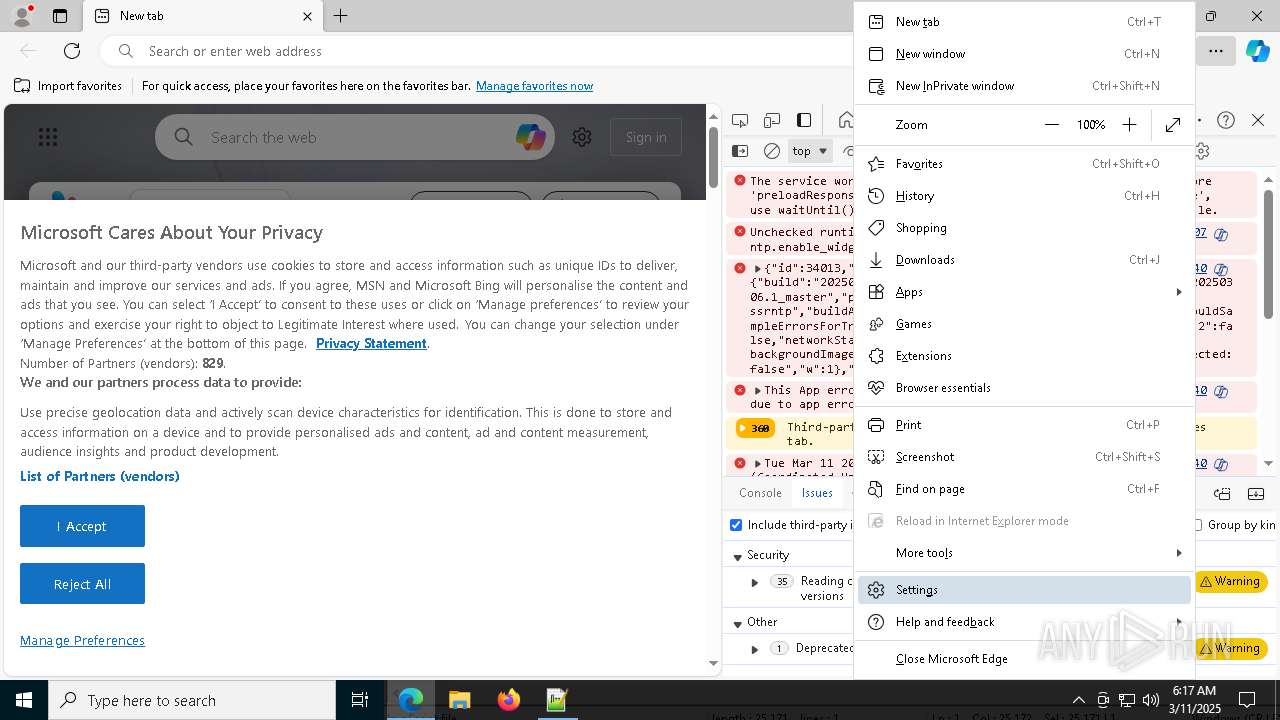Viewport: 1280px width, 720px height.
Task: Click the Edge ellipsis menu button
Action: pos(1215,51)
